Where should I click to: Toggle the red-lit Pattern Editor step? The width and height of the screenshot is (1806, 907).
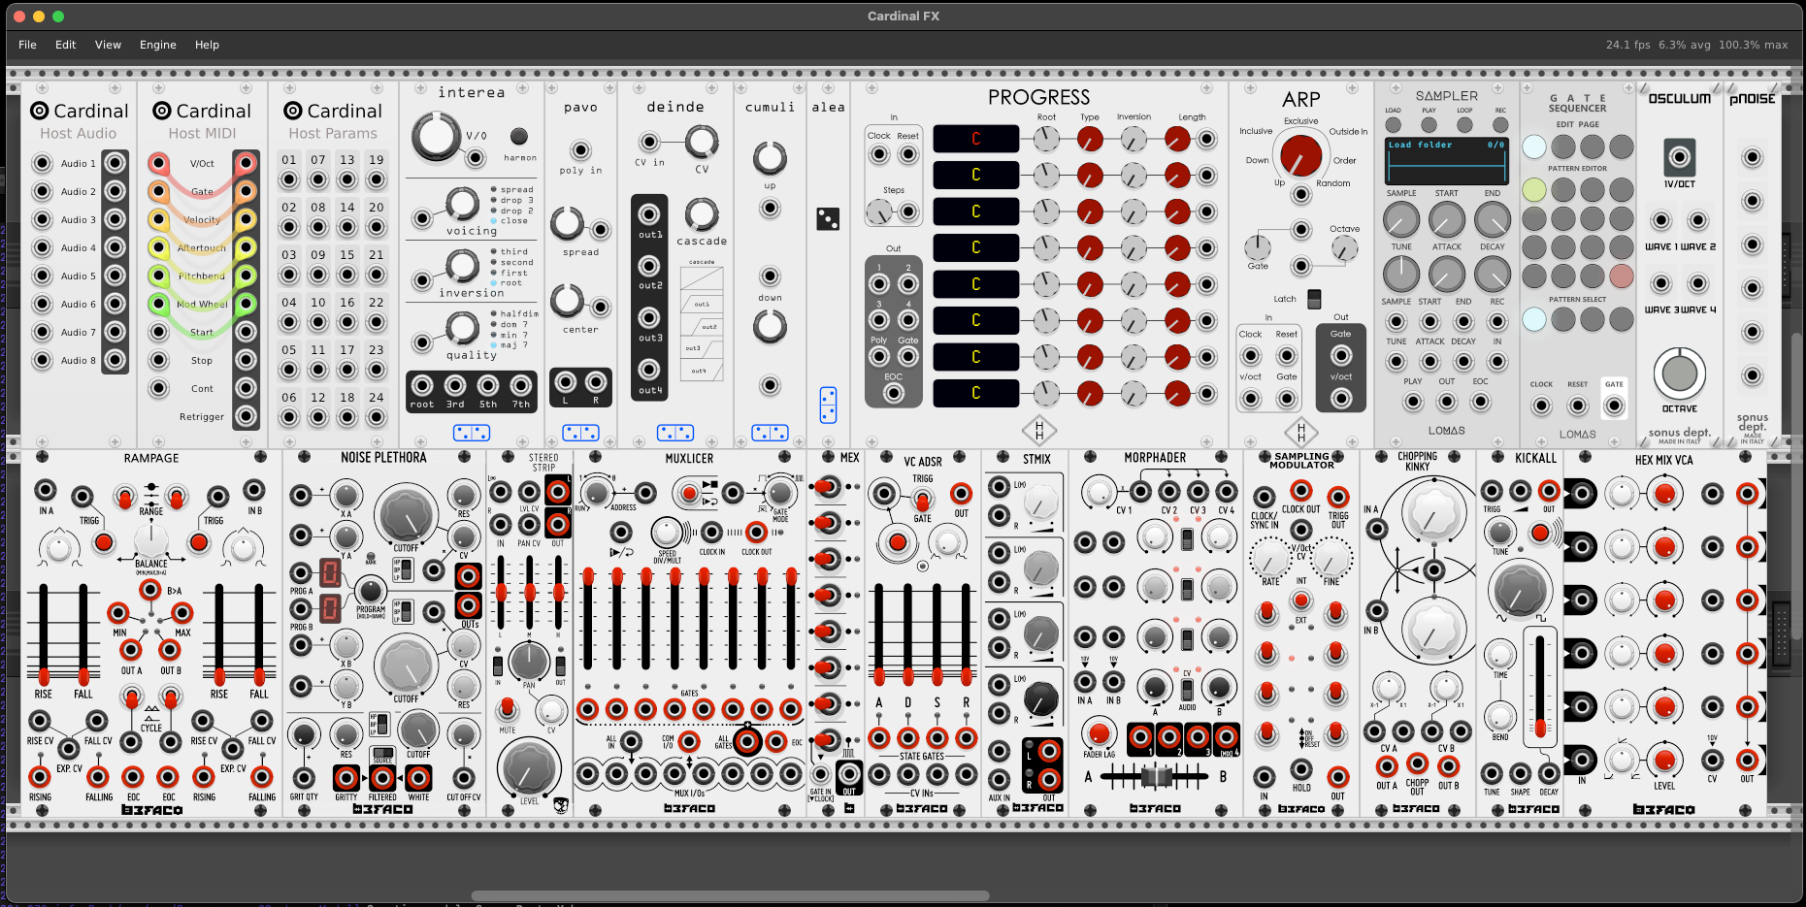[x=1622, y=276]
